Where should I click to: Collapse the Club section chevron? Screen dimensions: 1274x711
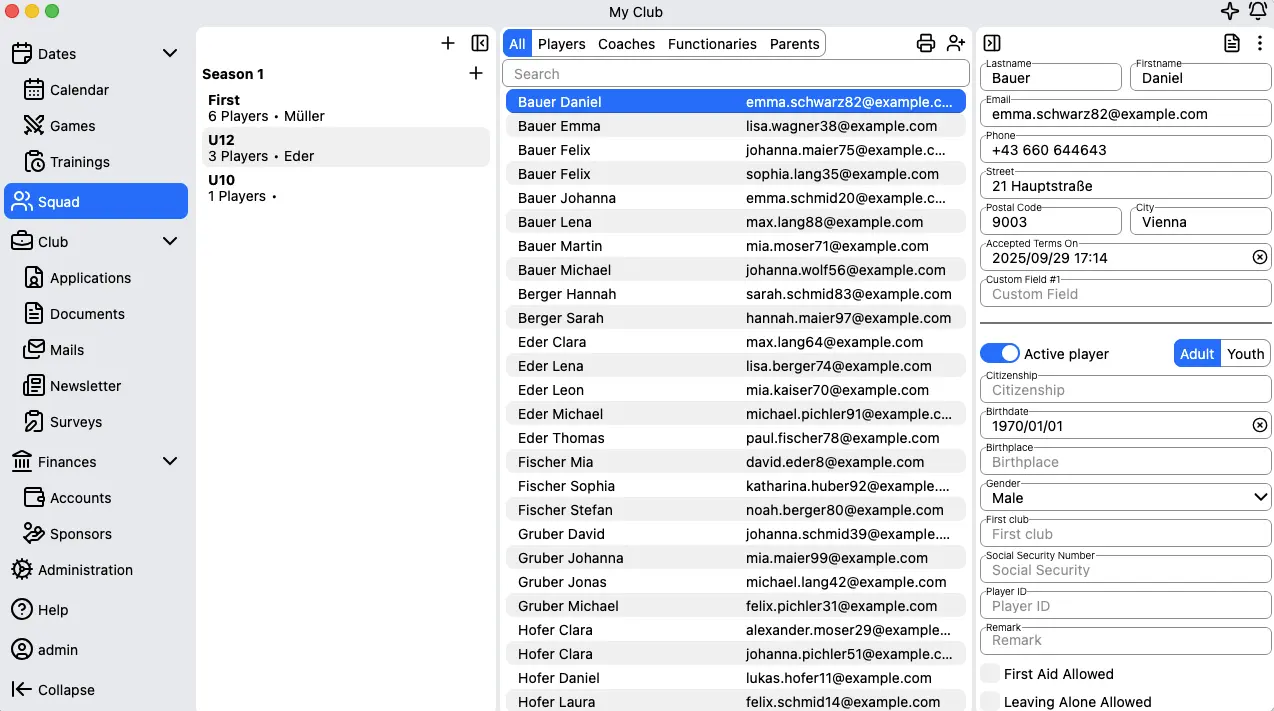(170, 242)
